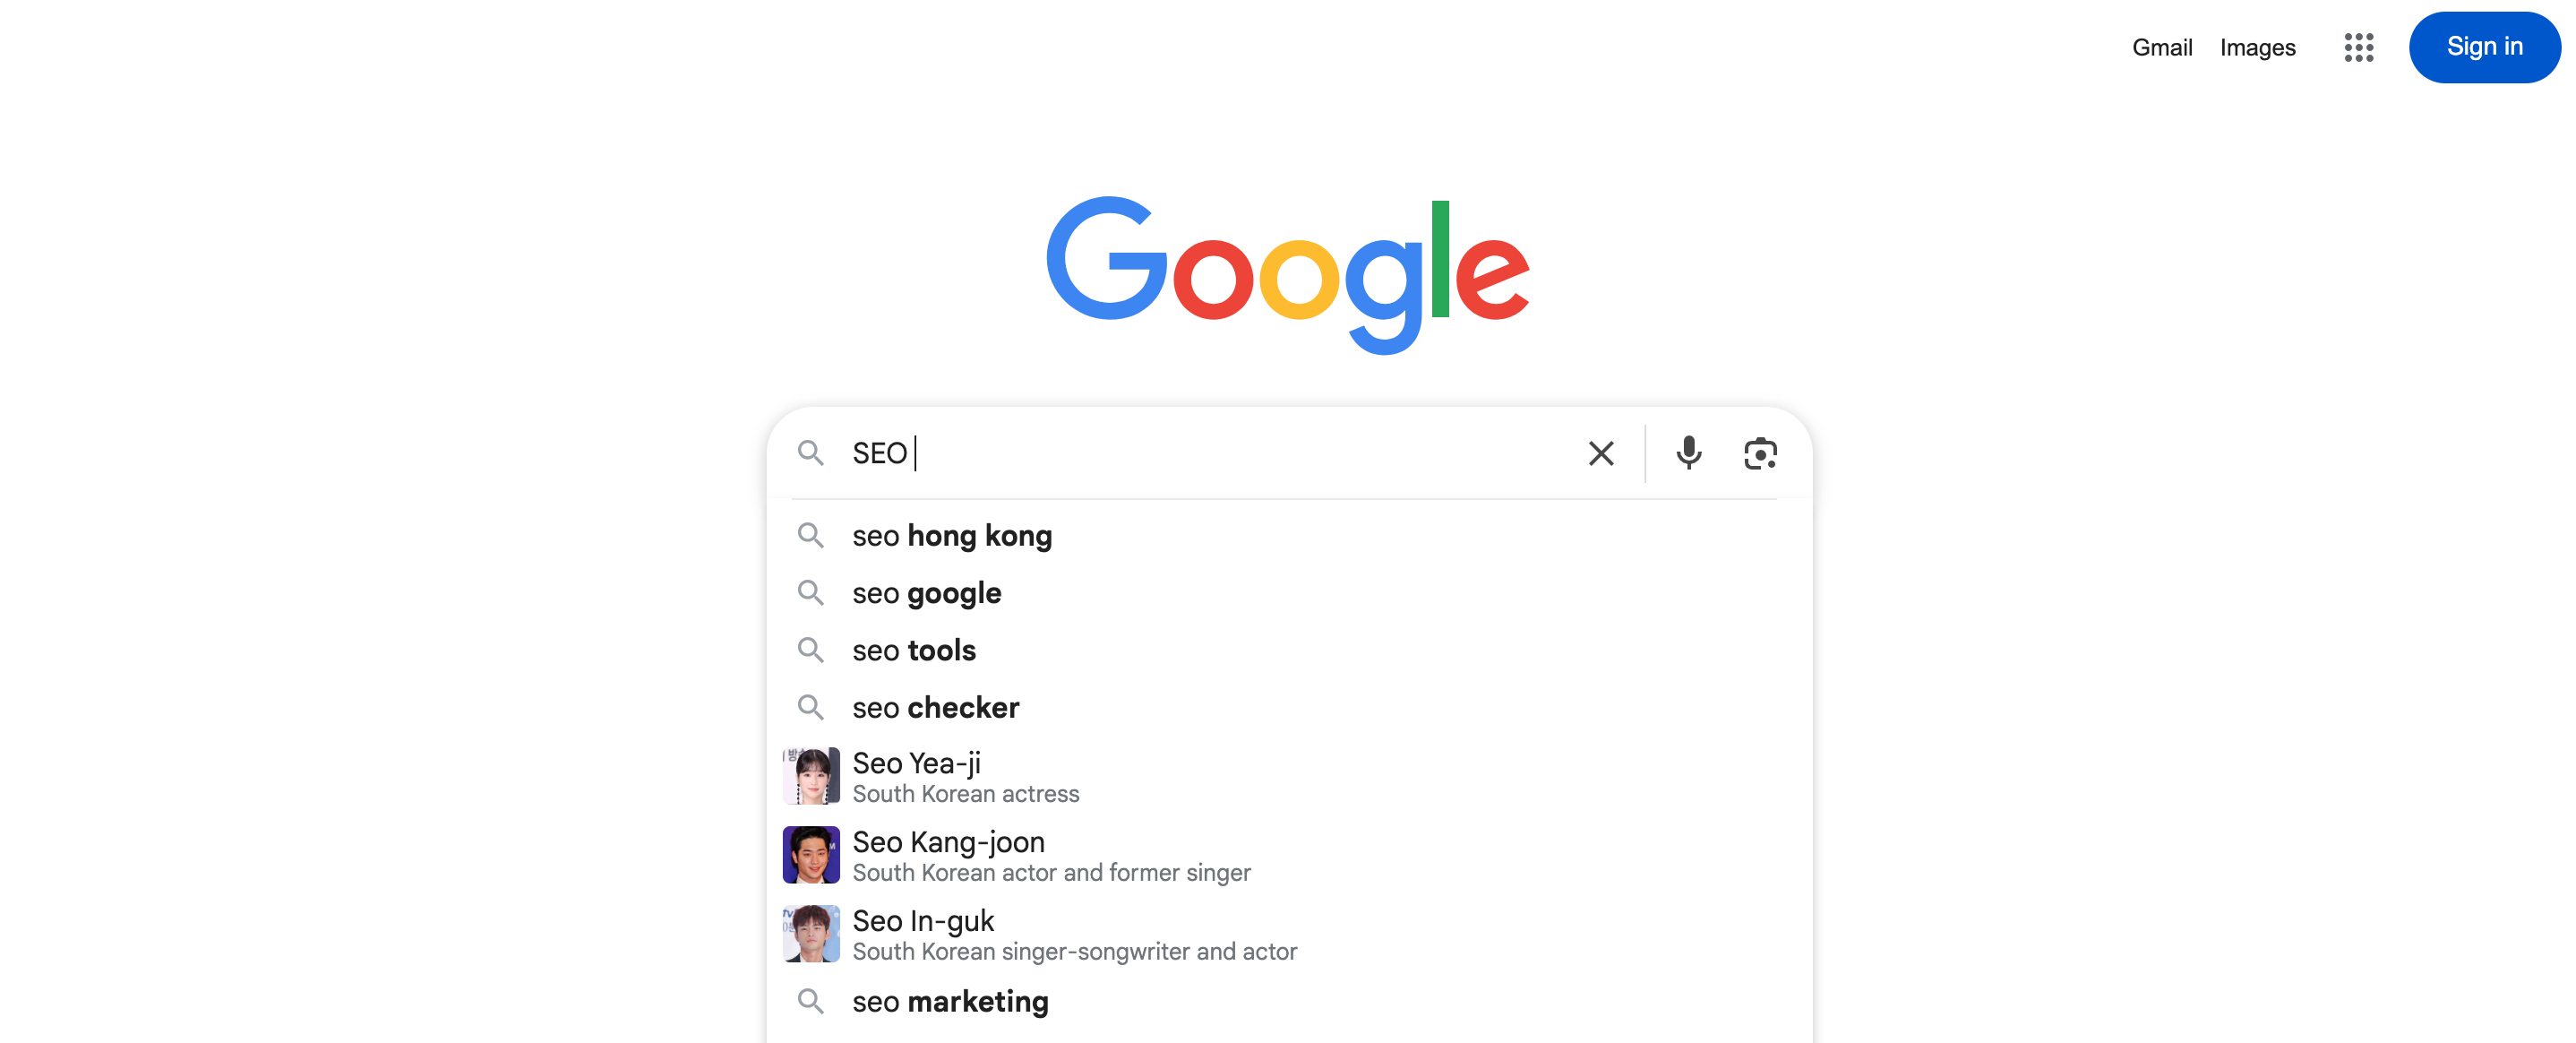Choose the "seo hong kong" suggestion
This screenshot has width=2576, height=1043.
pos(951,536)
